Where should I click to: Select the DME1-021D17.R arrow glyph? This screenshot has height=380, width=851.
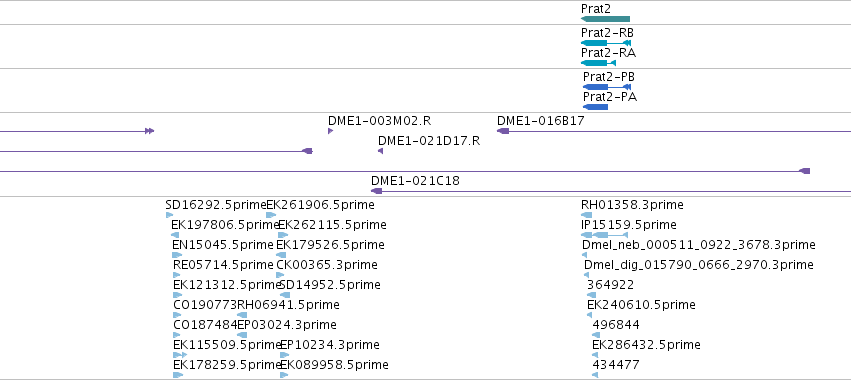point(380,151)
